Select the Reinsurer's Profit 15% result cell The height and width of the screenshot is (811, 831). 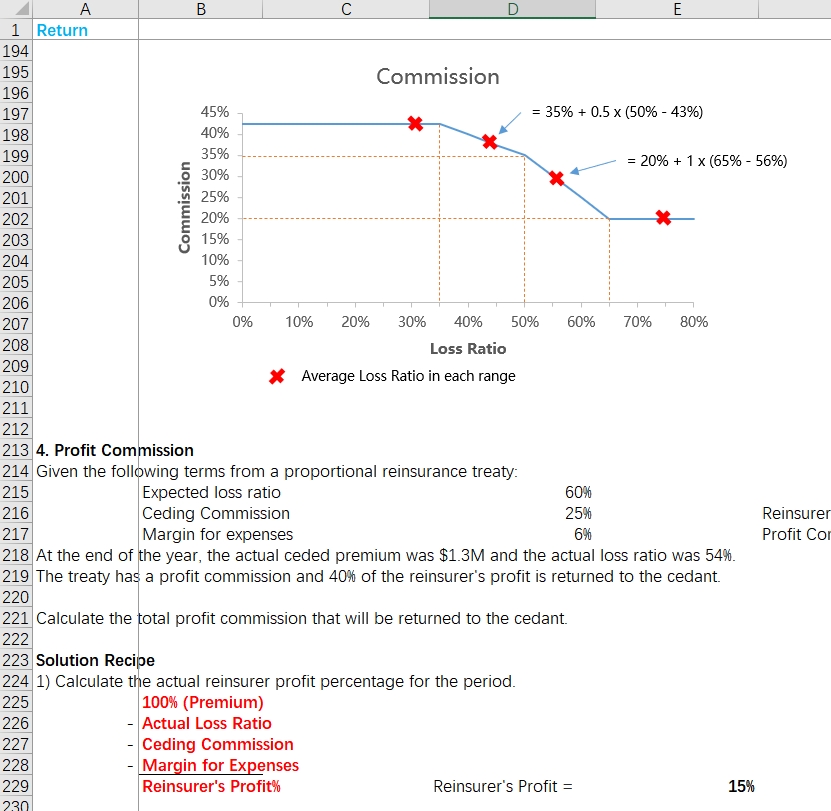pos(677,786)
